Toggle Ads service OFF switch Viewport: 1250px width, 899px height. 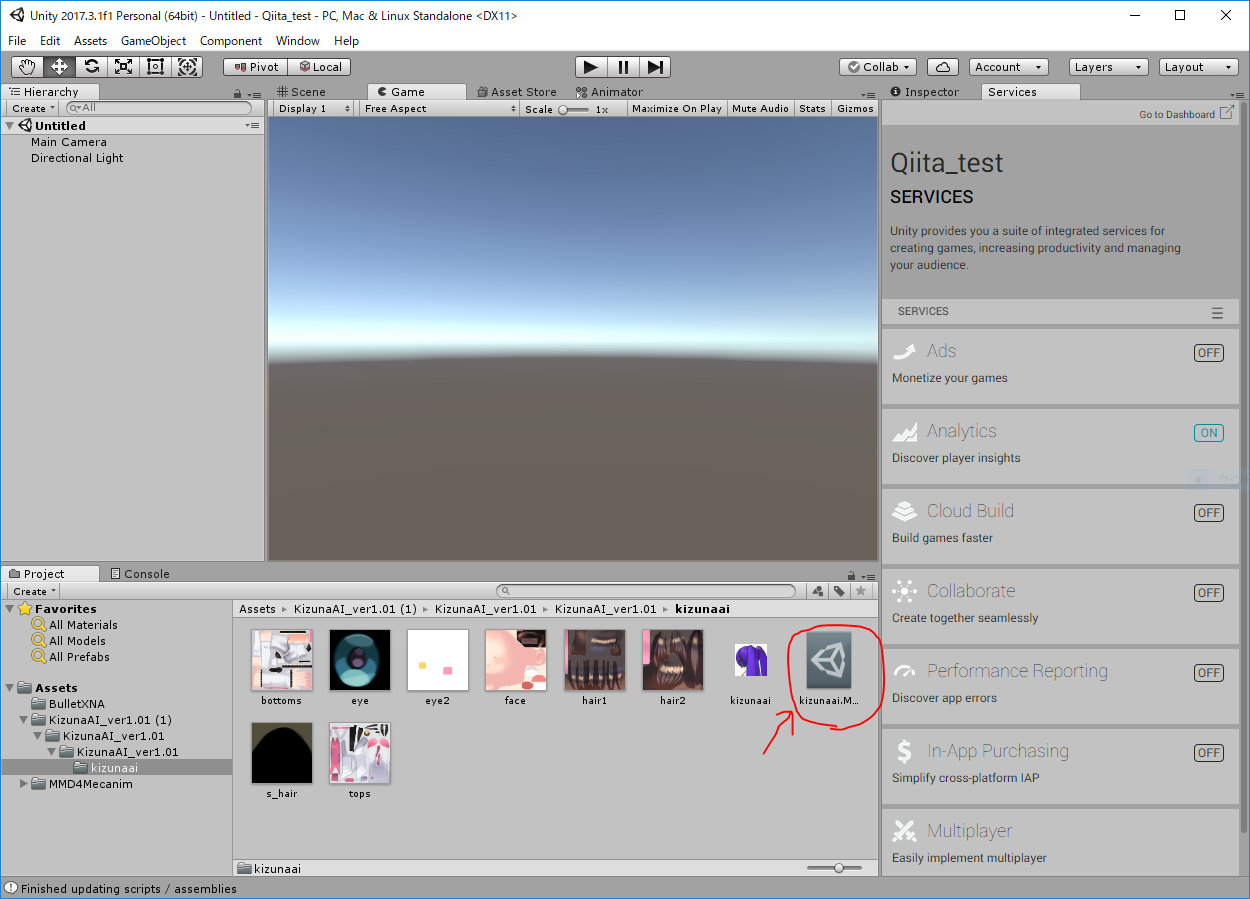[1209, 353]
